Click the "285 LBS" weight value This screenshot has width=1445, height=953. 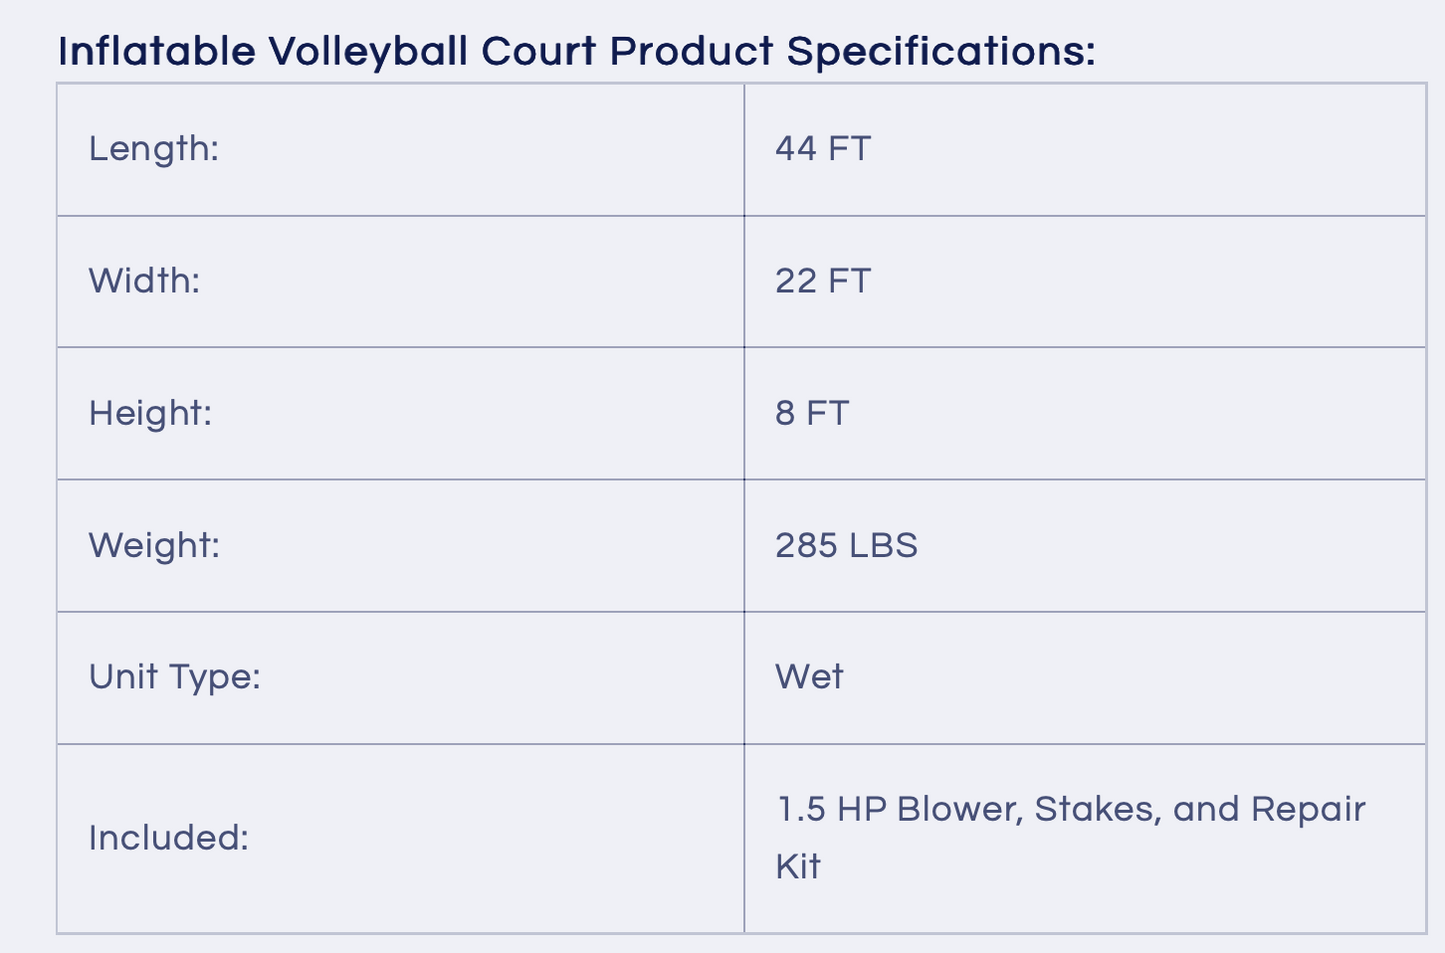tap(846, 545)
